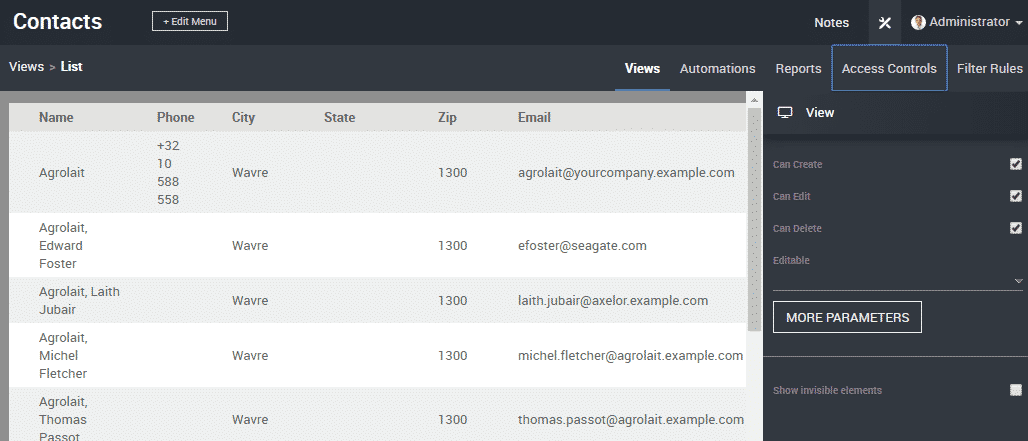Open the Reports tab
Image resolution: width=1028 pixels, height=441 pixels.
(x=798, y=69)
